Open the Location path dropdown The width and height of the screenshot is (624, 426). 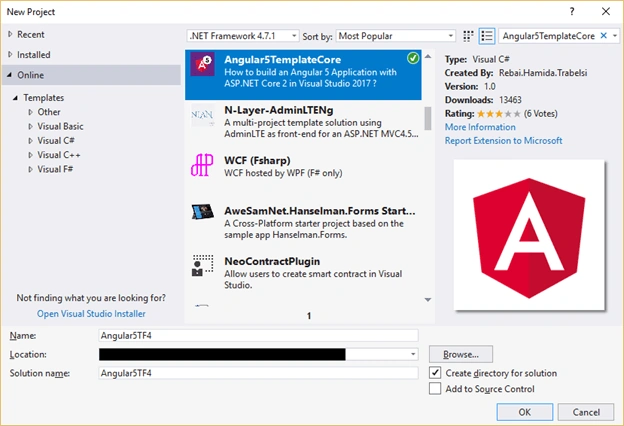413,354
